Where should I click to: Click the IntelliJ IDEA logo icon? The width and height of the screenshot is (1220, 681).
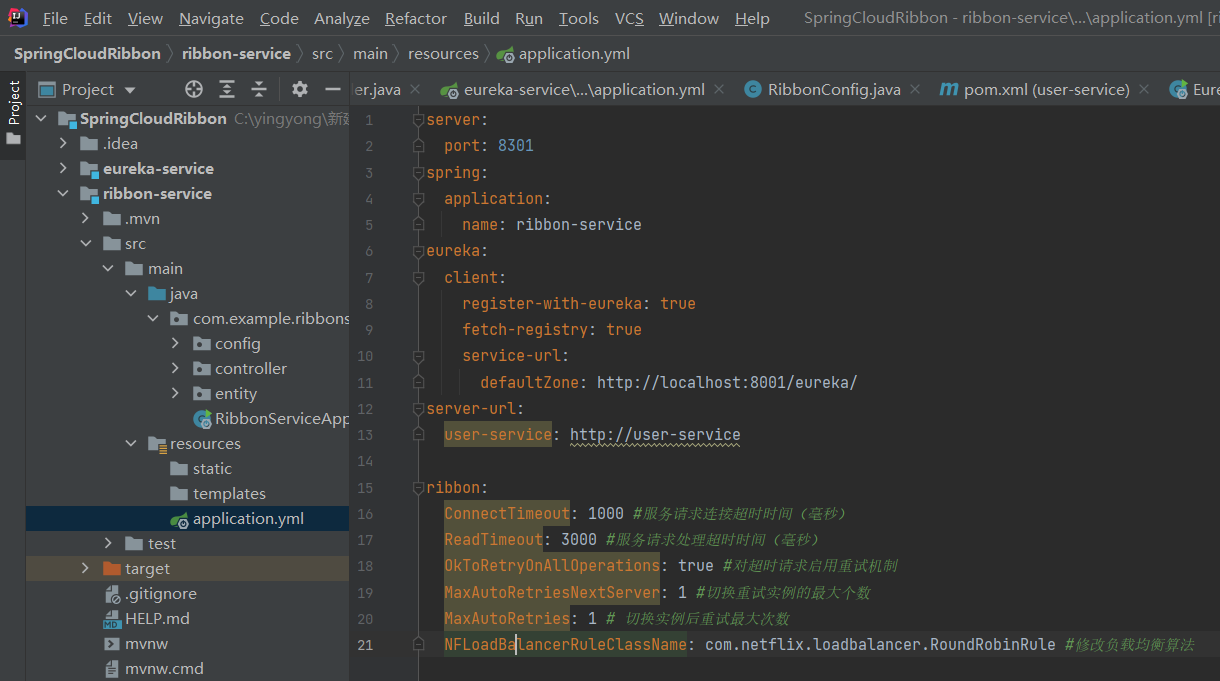pyautogui.click(x=18, y=18)
